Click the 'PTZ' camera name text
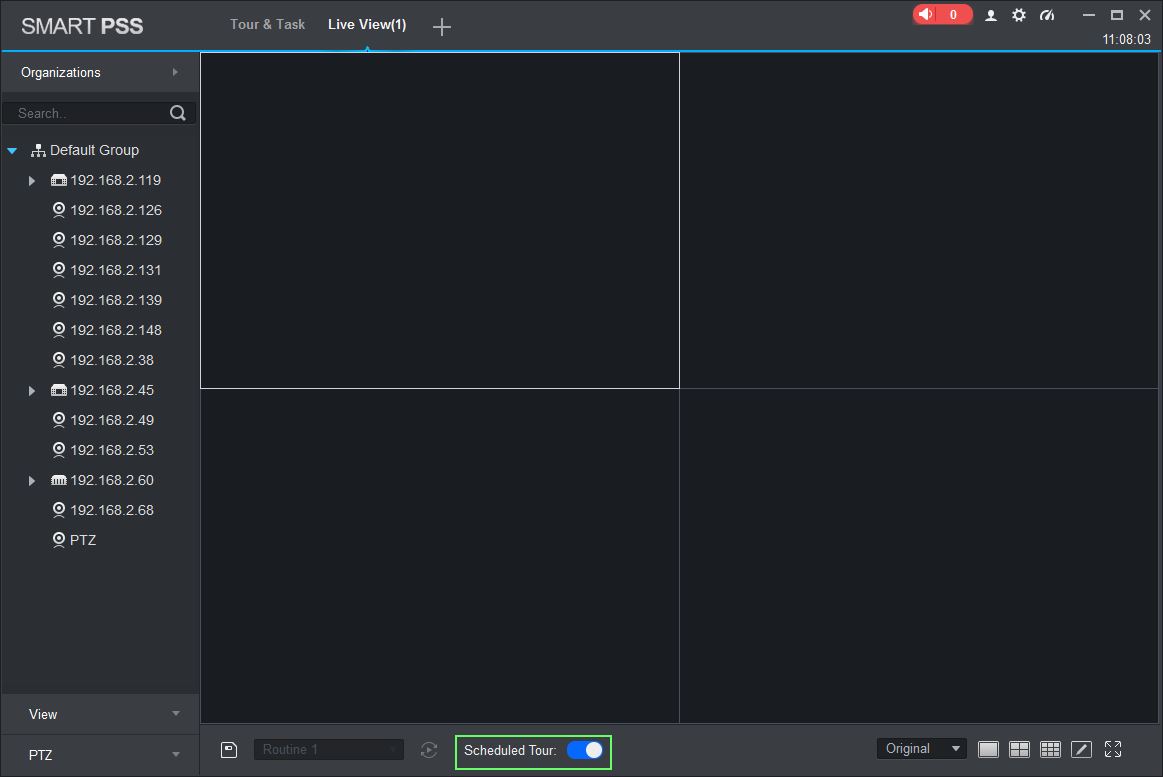This screenshot has height=777, width=1163. [x=83, y=540]
